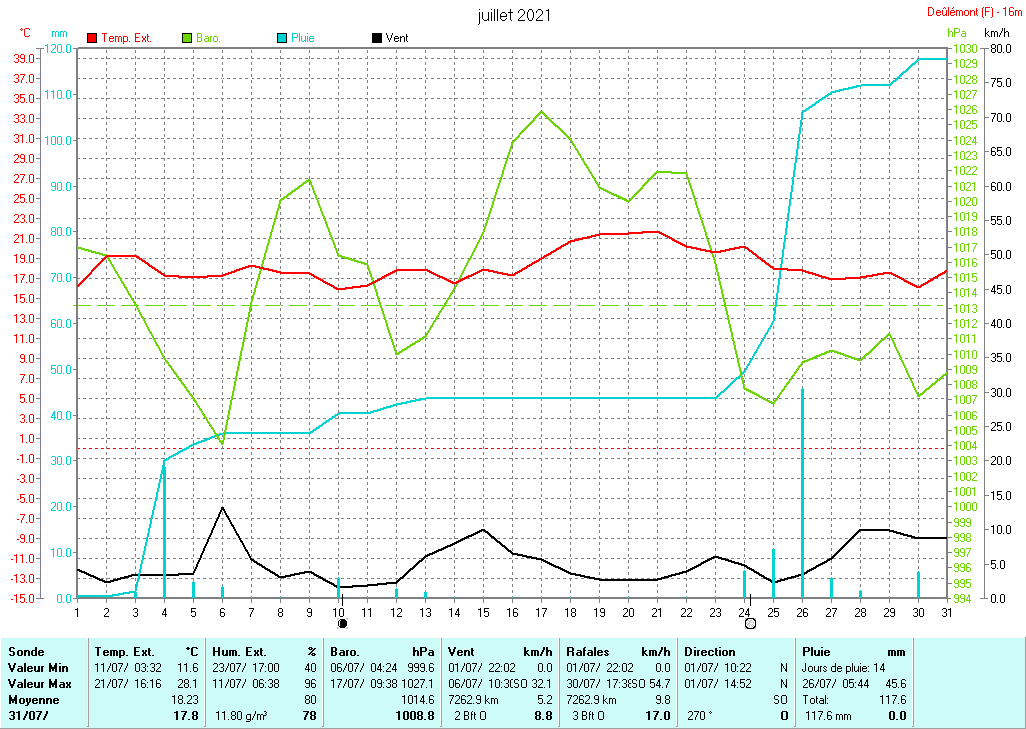The height and width of the screenshot is (729, 1026).
Task: Click the black Vent legend swatch
Action: point(377,38)
